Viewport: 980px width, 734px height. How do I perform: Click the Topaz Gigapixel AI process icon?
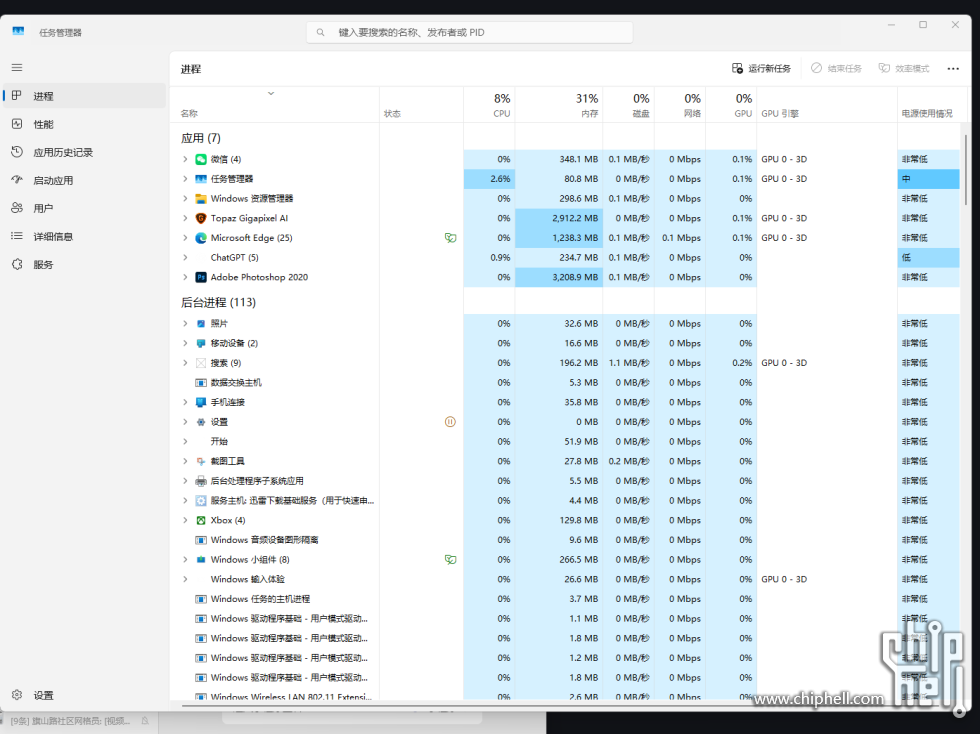tap(201, 218)
